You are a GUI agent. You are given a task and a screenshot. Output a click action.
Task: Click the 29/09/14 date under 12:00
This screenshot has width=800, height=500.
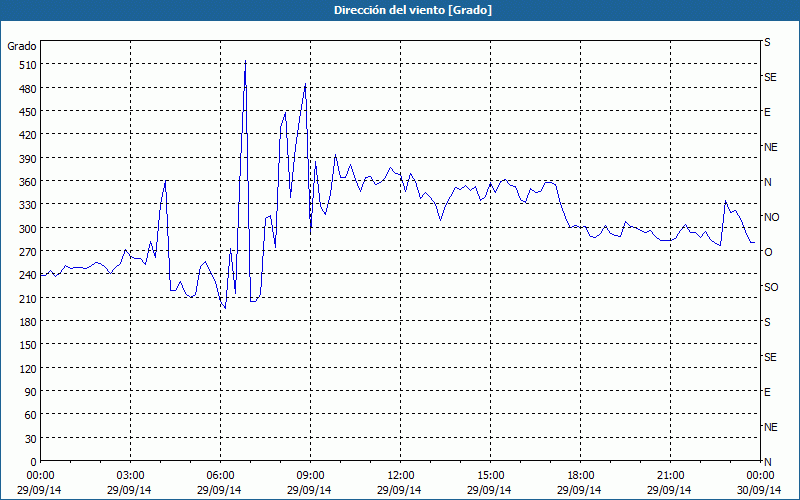399,490
